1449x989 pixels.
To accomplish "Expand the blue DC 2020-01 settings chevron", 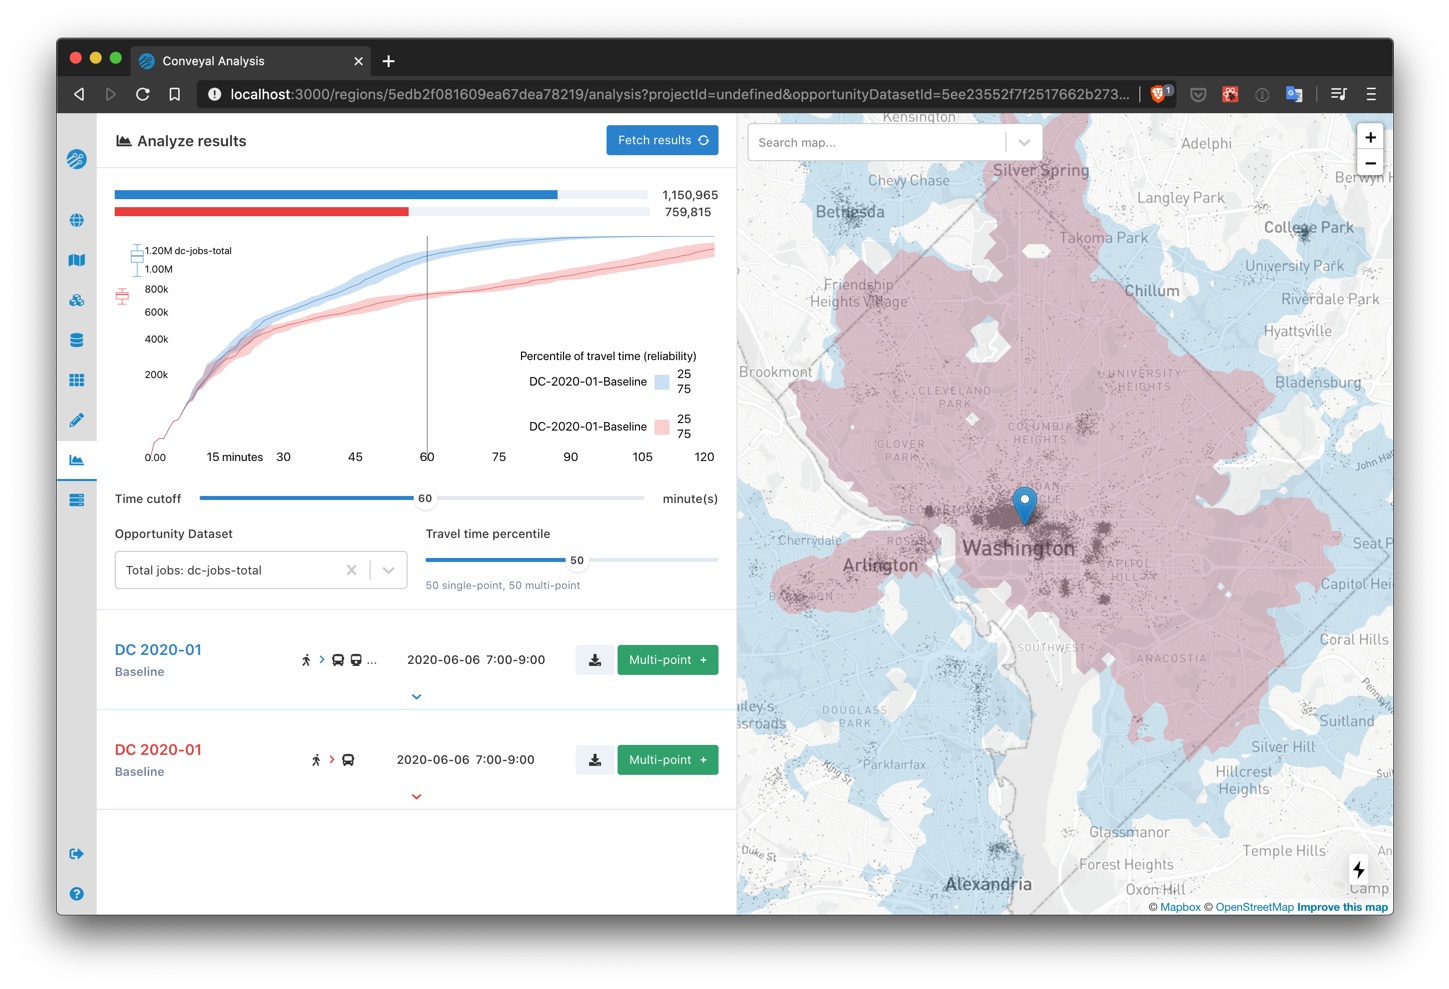I will click(416, 697).
